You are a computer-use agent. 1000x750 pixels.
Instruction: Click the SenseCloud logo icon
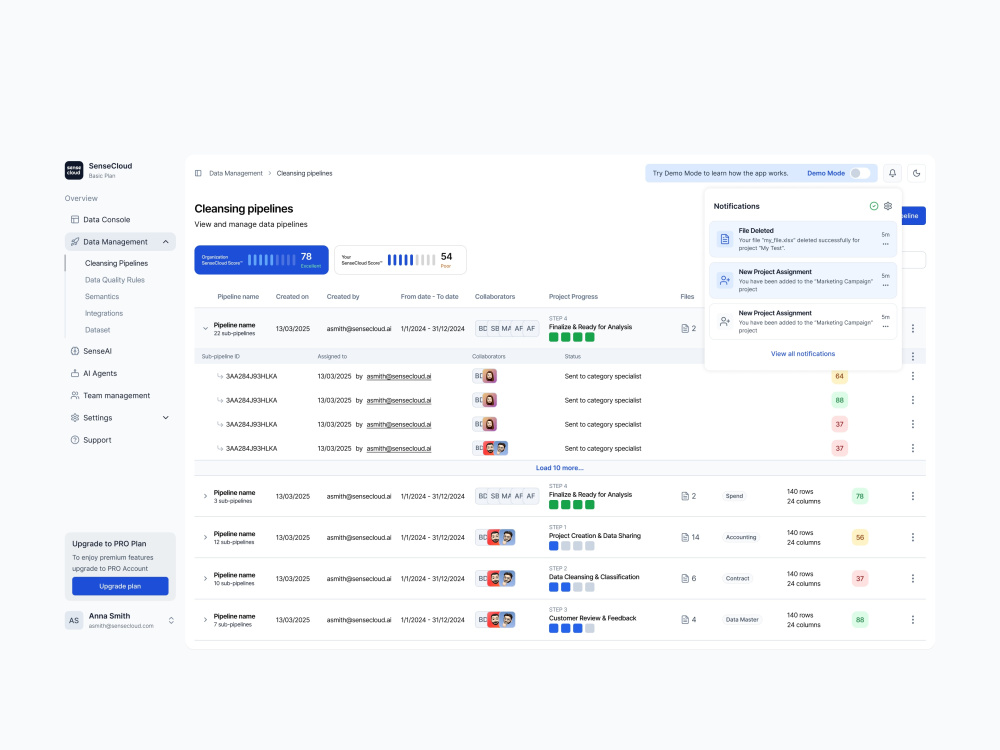pyautogui.click(x=74, y=170)
